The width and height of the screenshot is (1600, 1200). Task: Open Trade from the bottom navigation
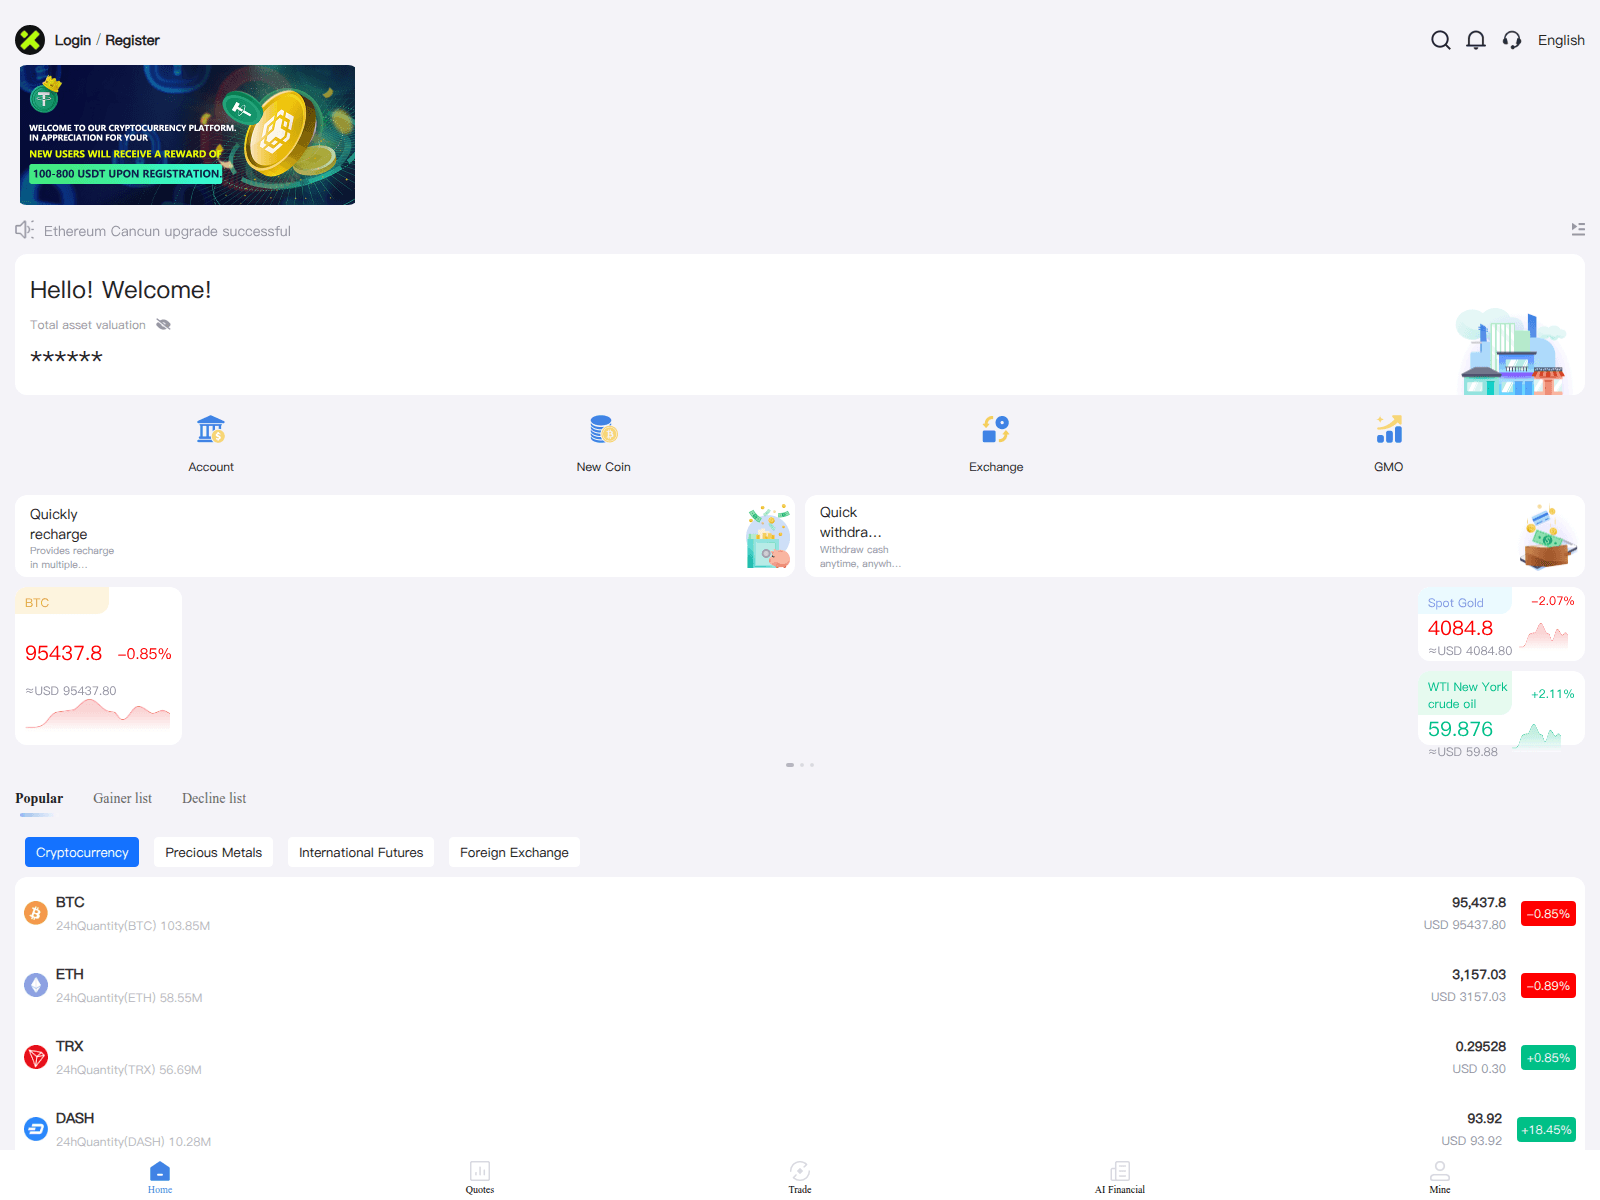800,1175
